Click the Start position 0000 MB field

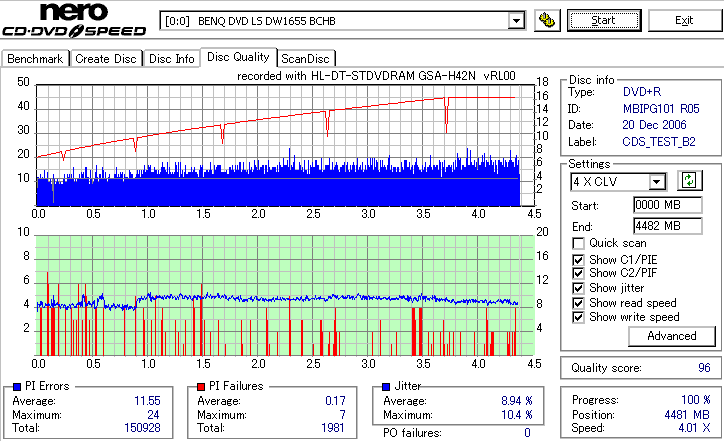668,205
